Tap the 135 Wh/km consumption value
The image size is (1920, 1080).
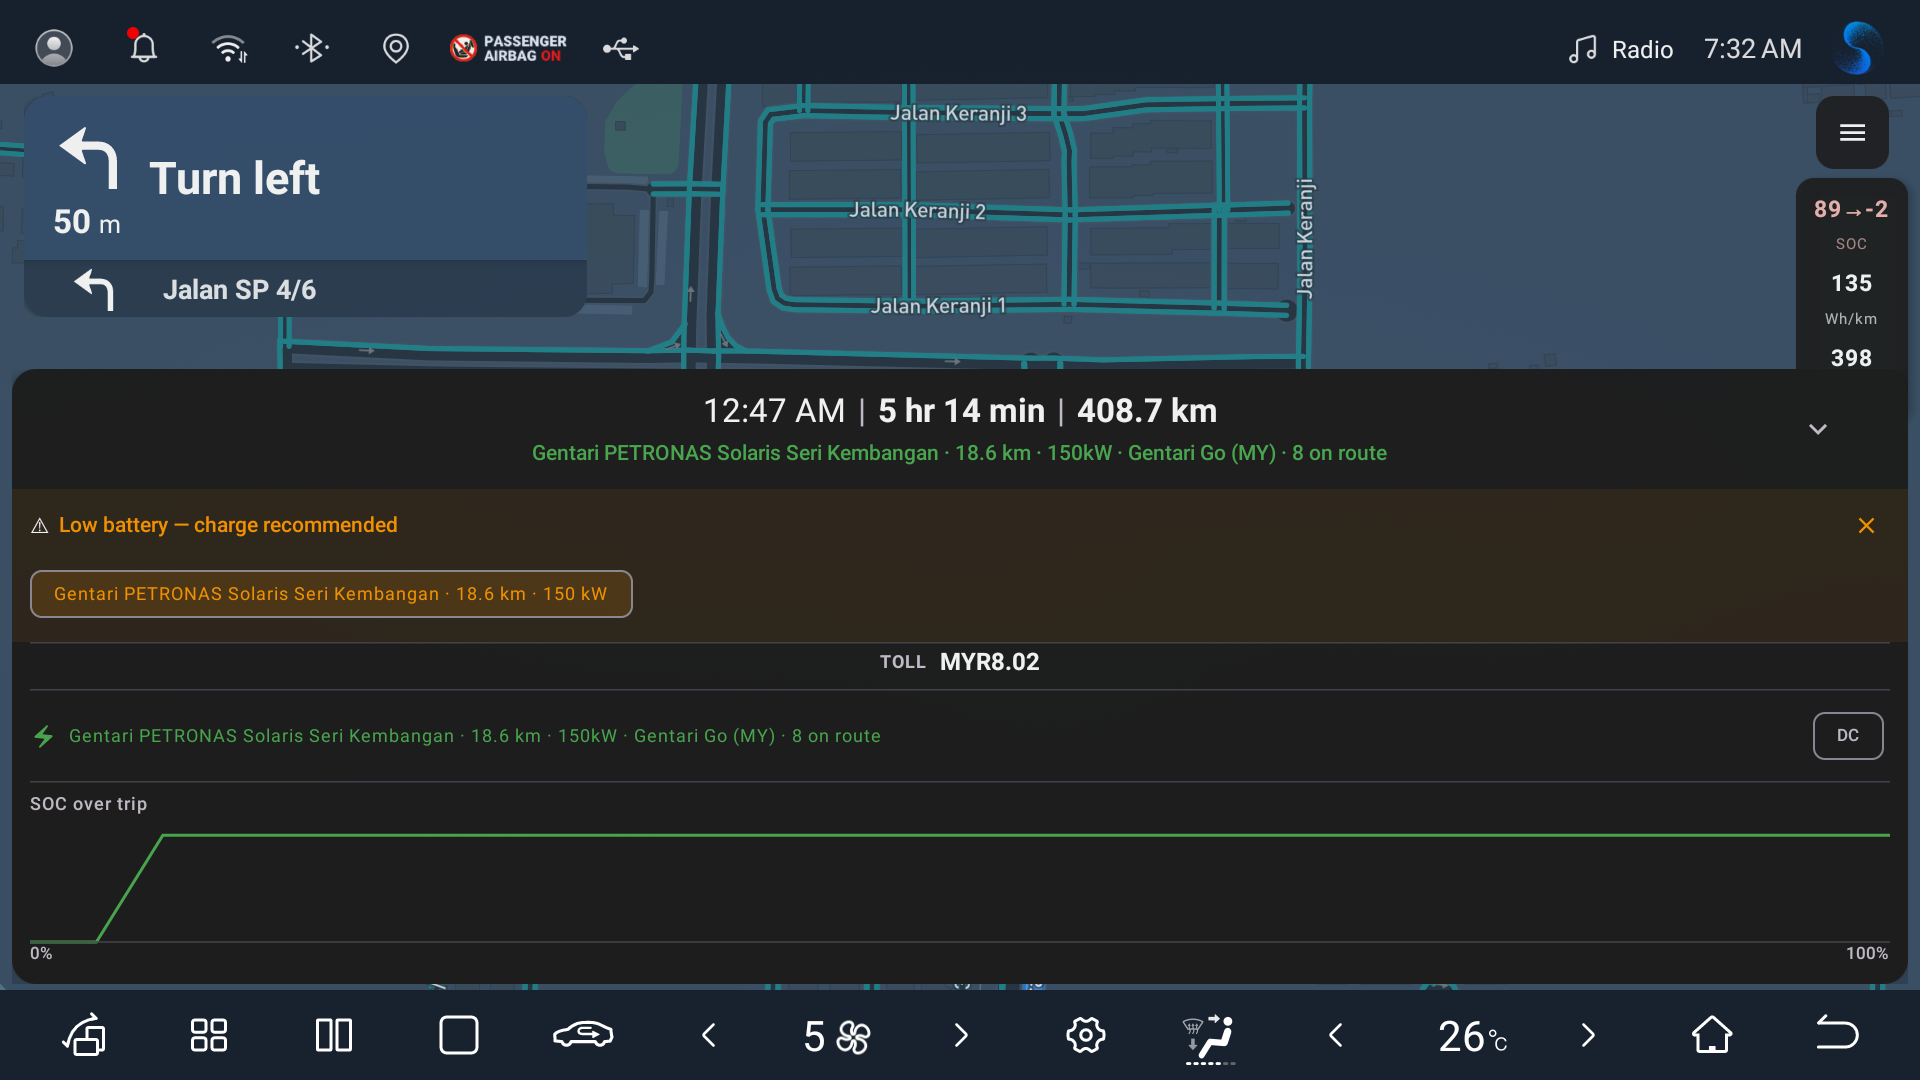pyautogui.click(x=1851, y=283)
